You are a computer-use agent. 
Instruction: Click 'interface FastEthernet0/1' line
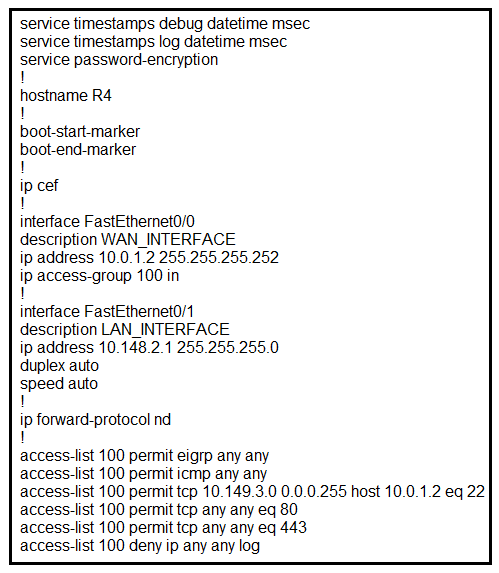point(107,312)
